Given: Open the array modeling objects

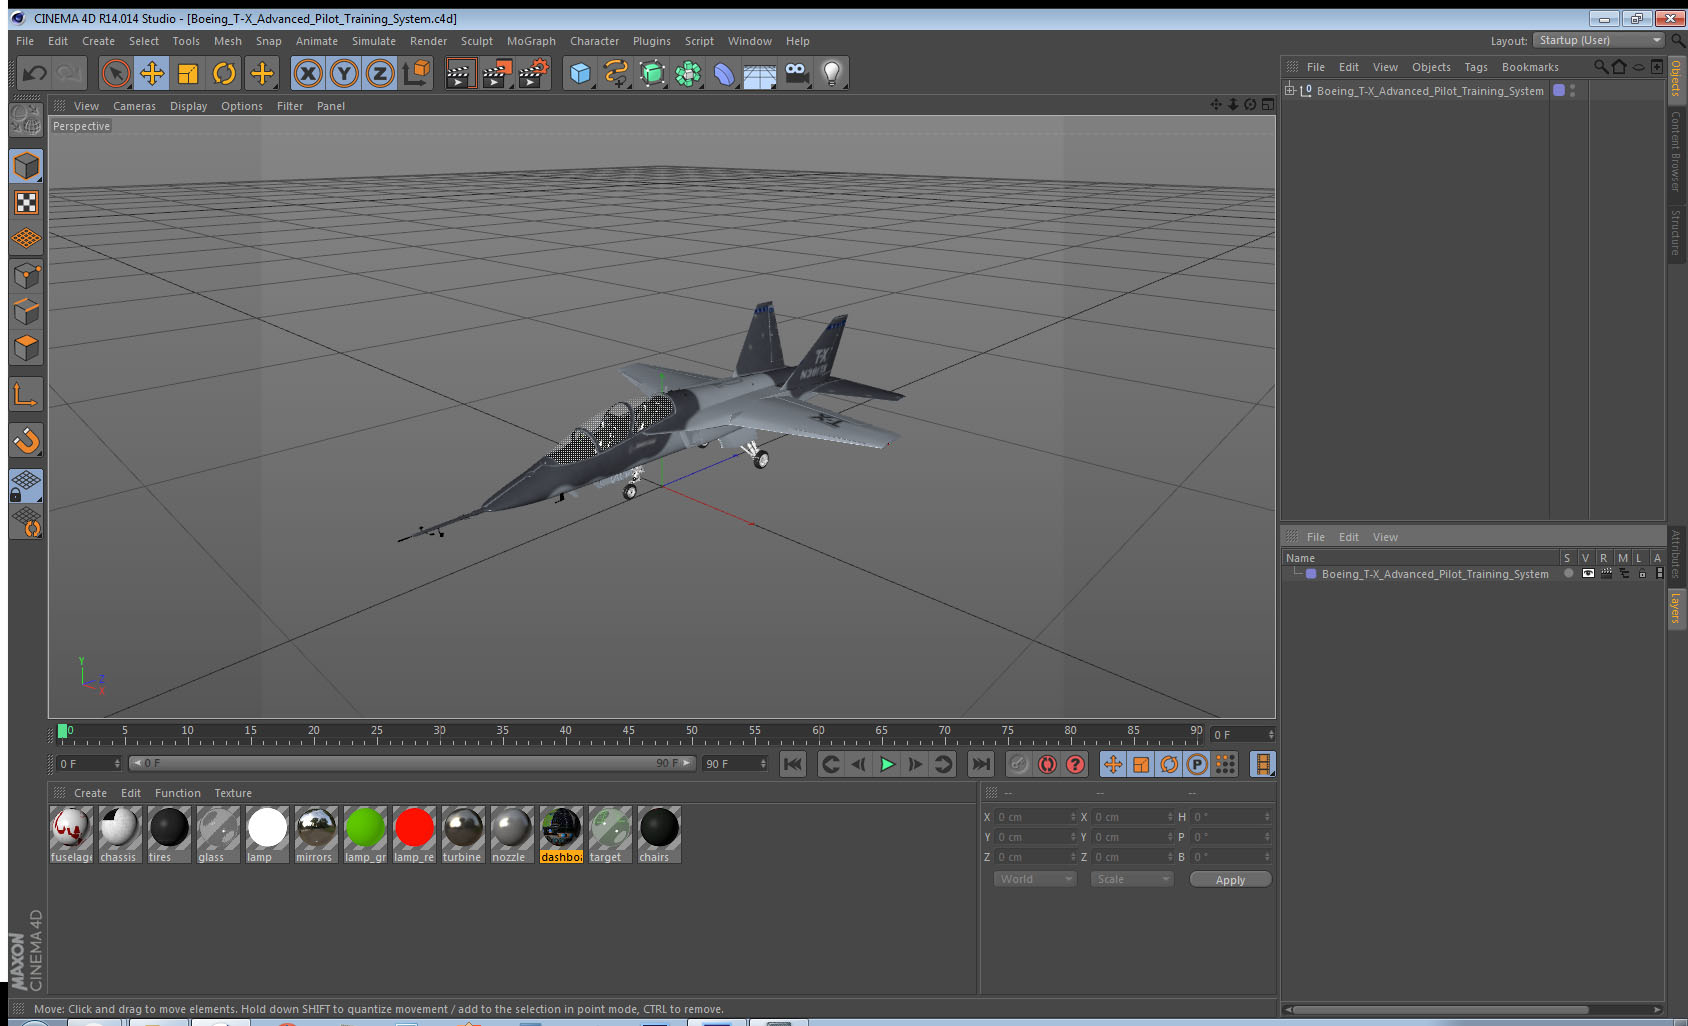Looking at the screenshot, I should [688, 73].
